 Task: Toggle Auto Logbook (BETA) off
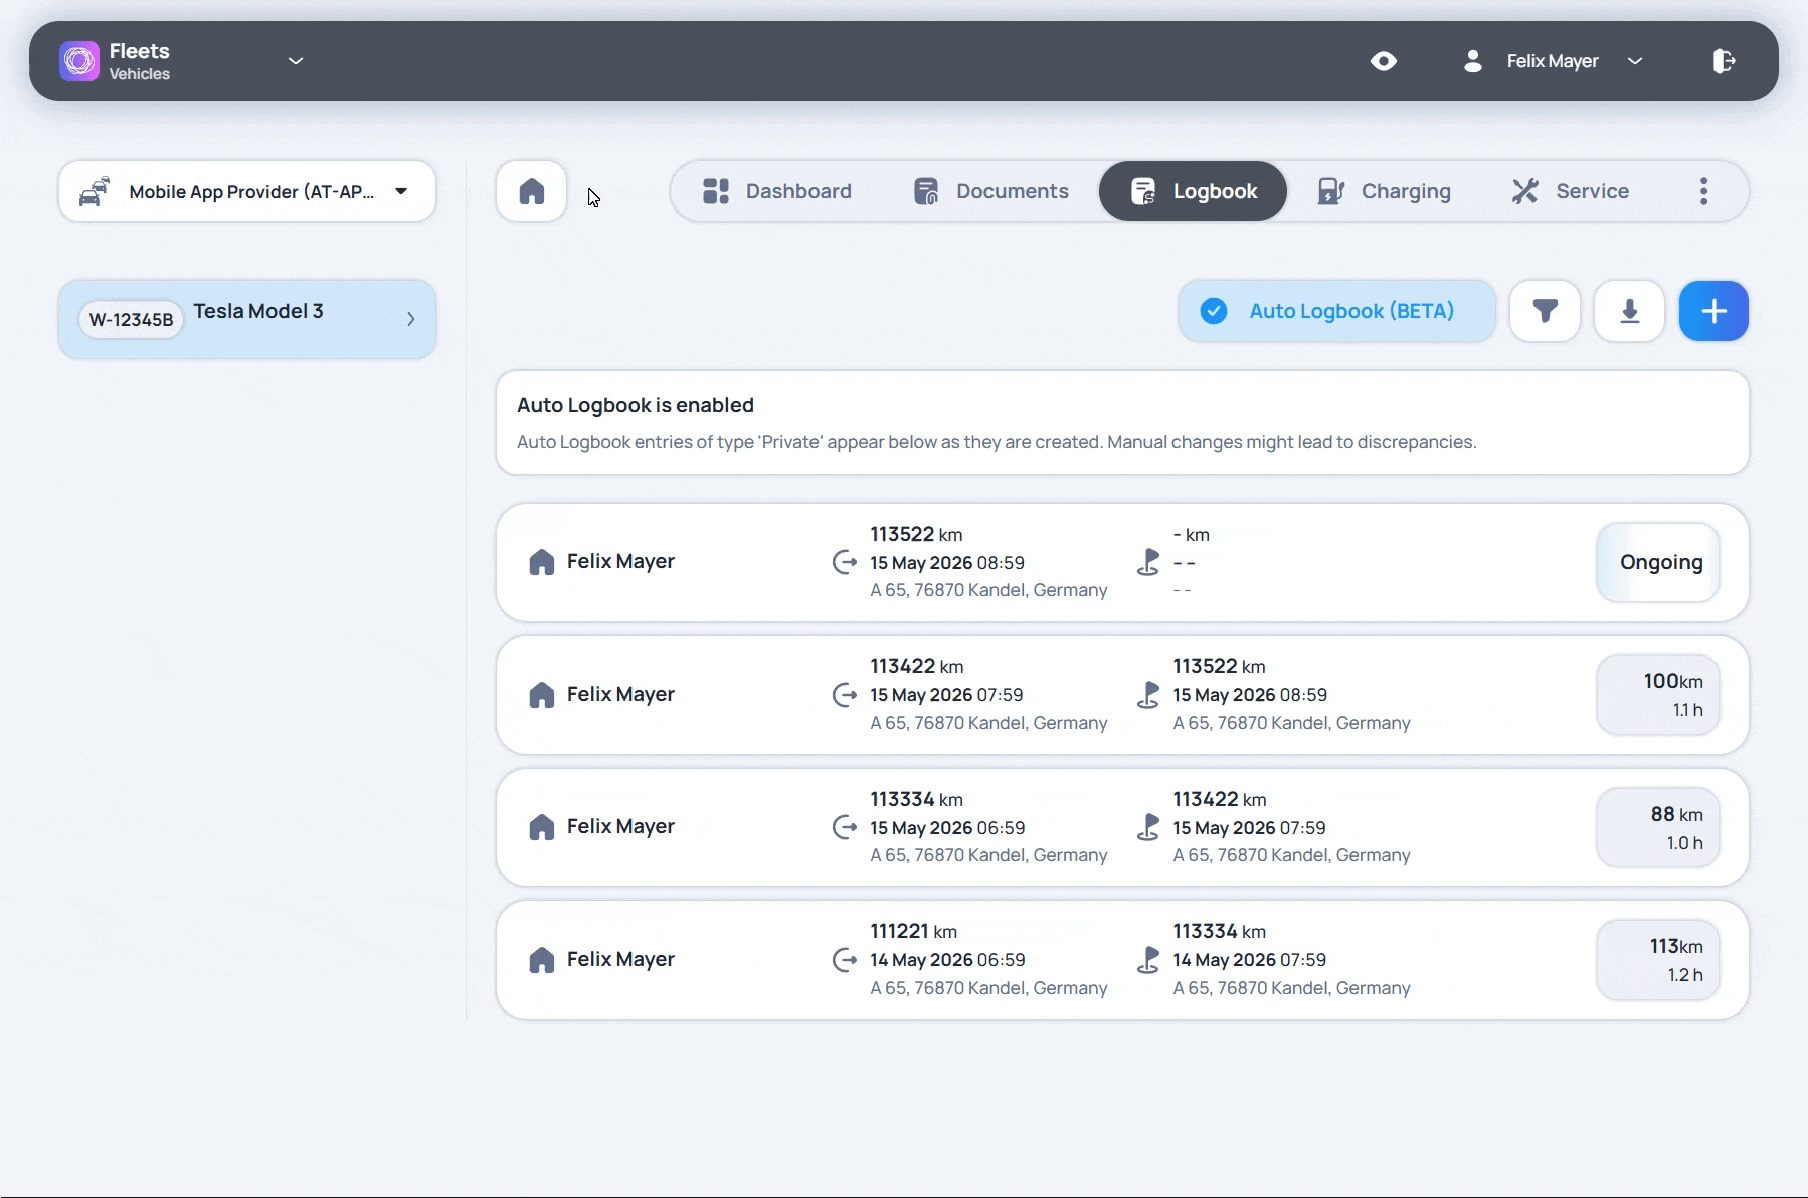[x=1337, y=311]
